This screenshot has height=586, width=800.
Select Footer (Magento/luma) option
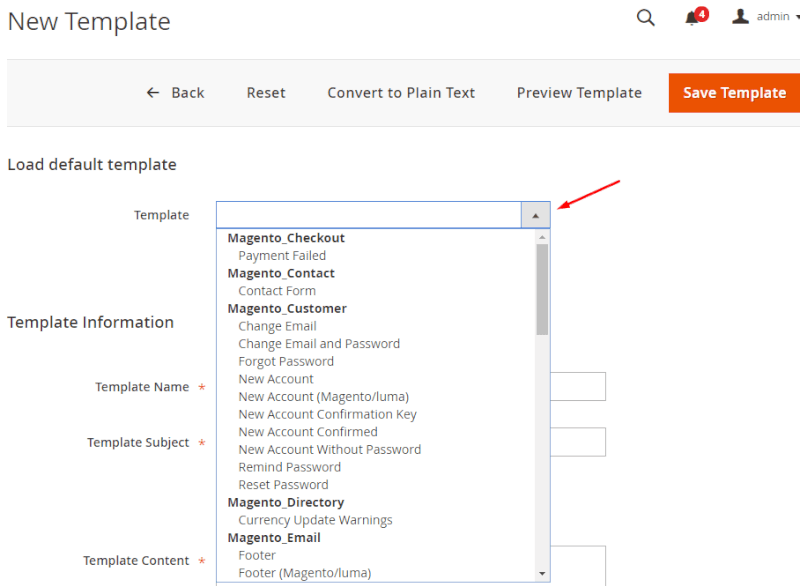click(305, 573)
